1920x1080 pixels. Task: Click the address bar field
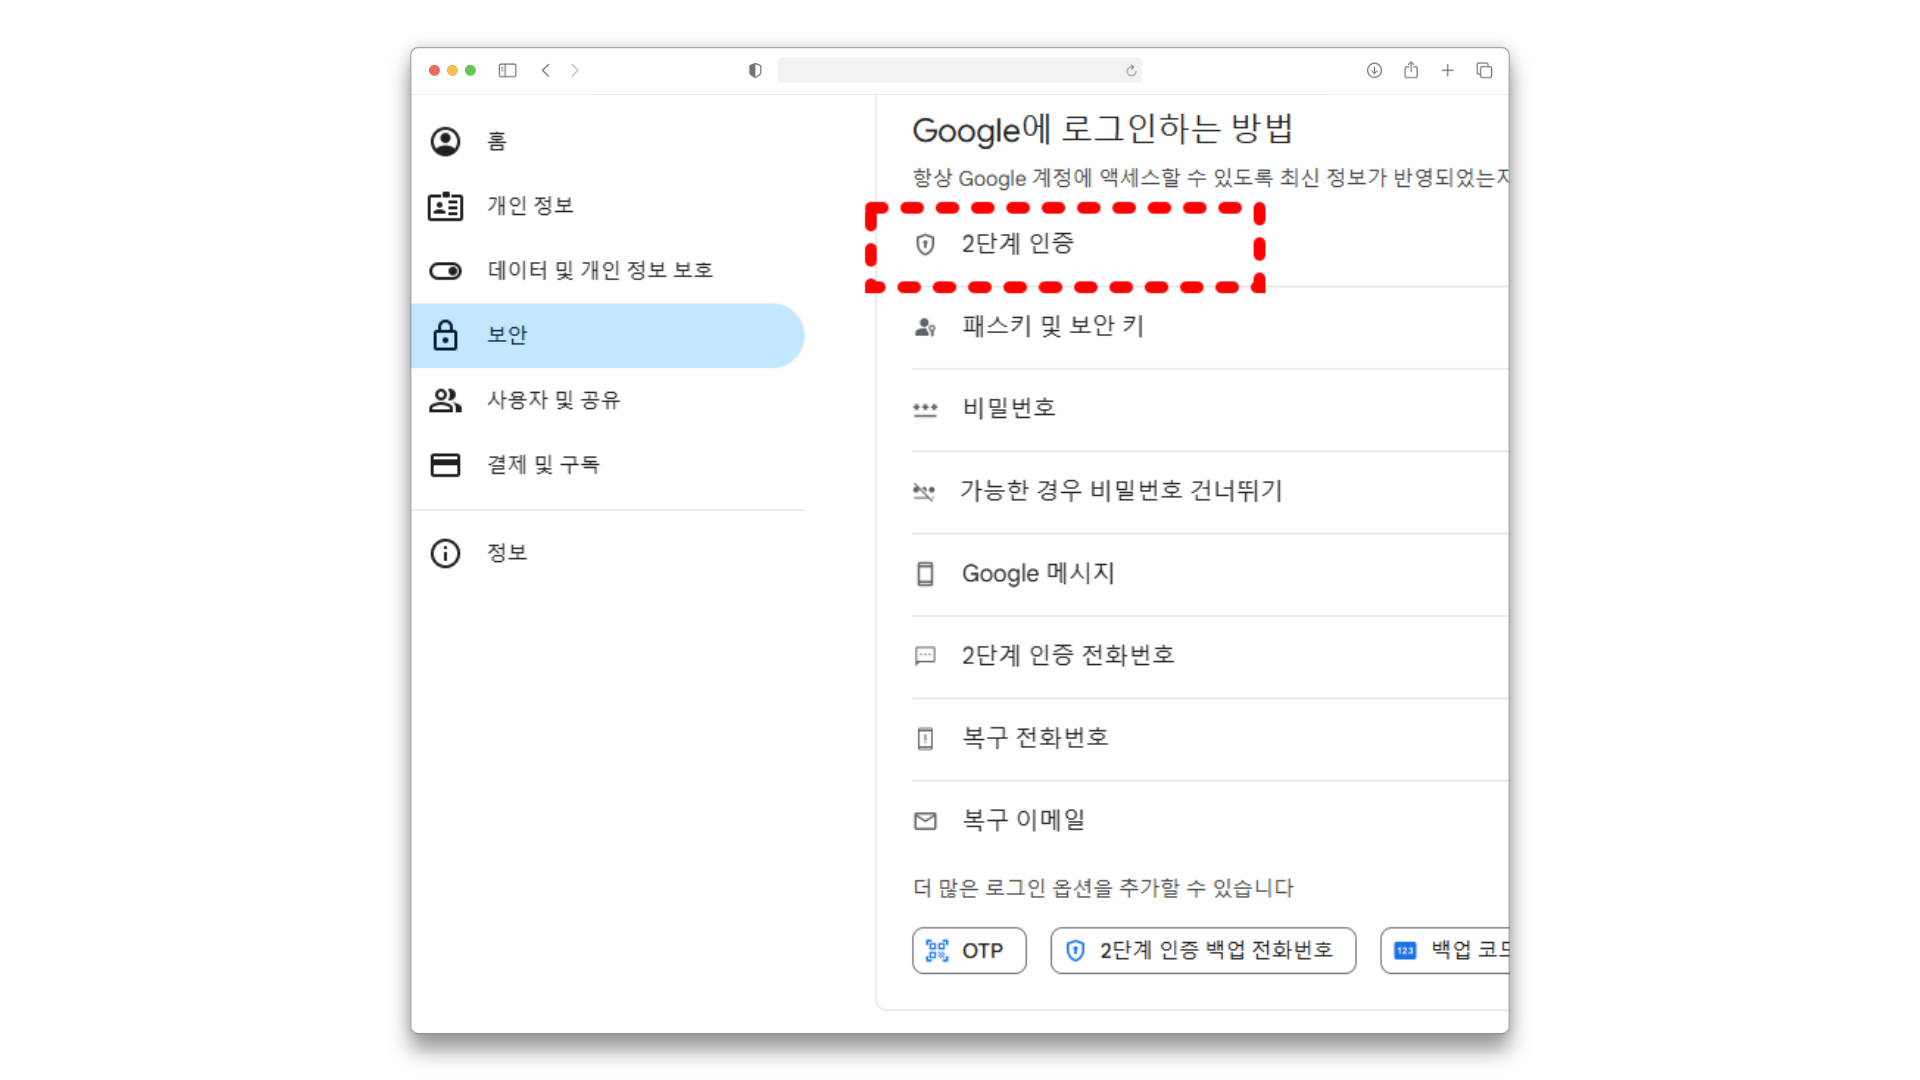[950, 70]
